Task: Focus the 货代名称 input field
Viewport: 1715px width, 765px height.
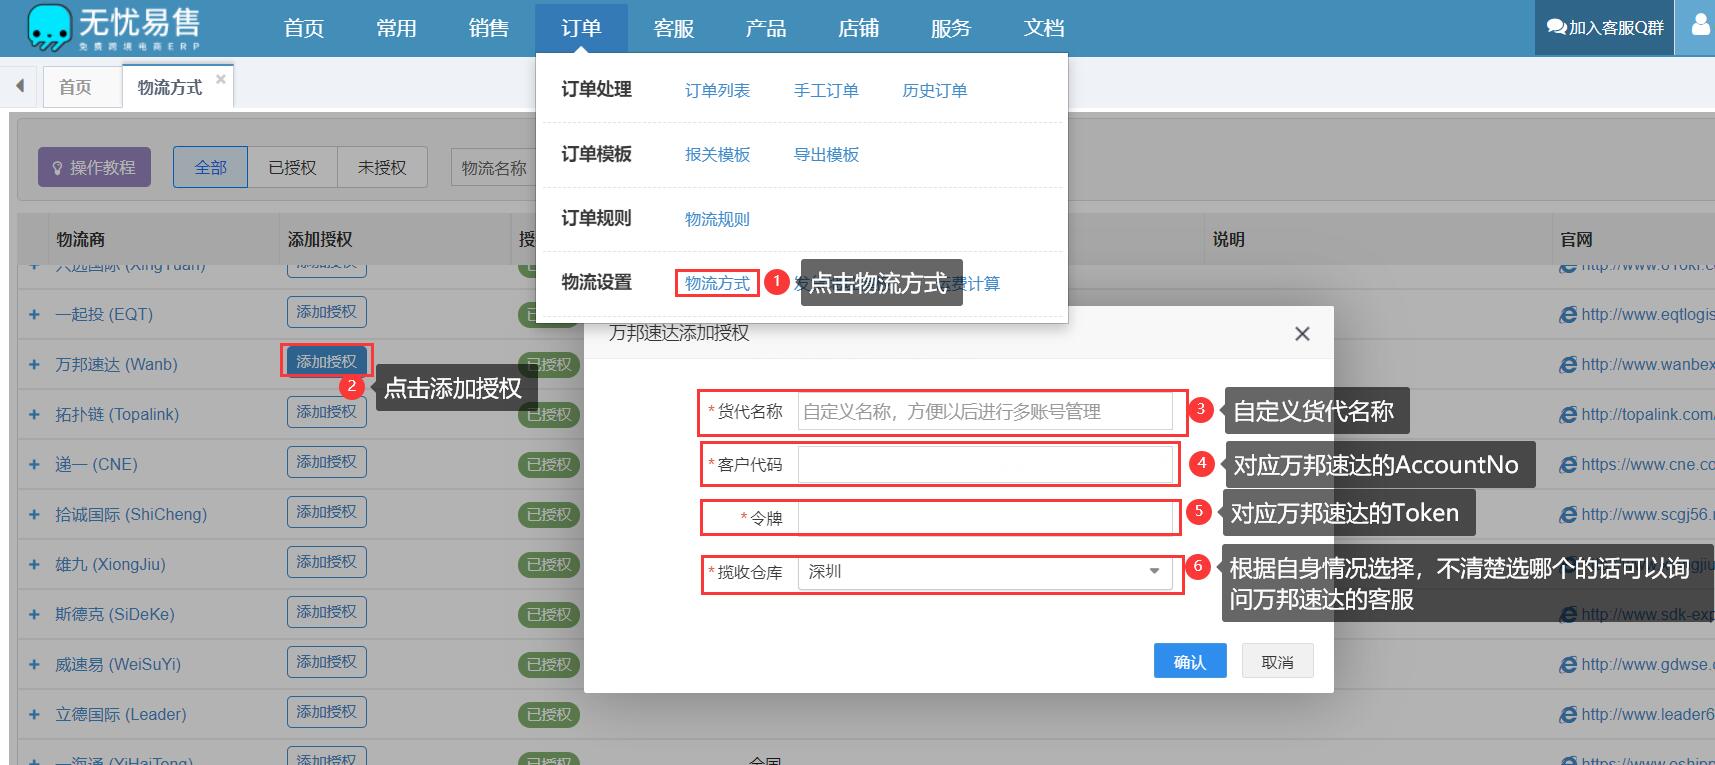Action: tap(985, 412)
